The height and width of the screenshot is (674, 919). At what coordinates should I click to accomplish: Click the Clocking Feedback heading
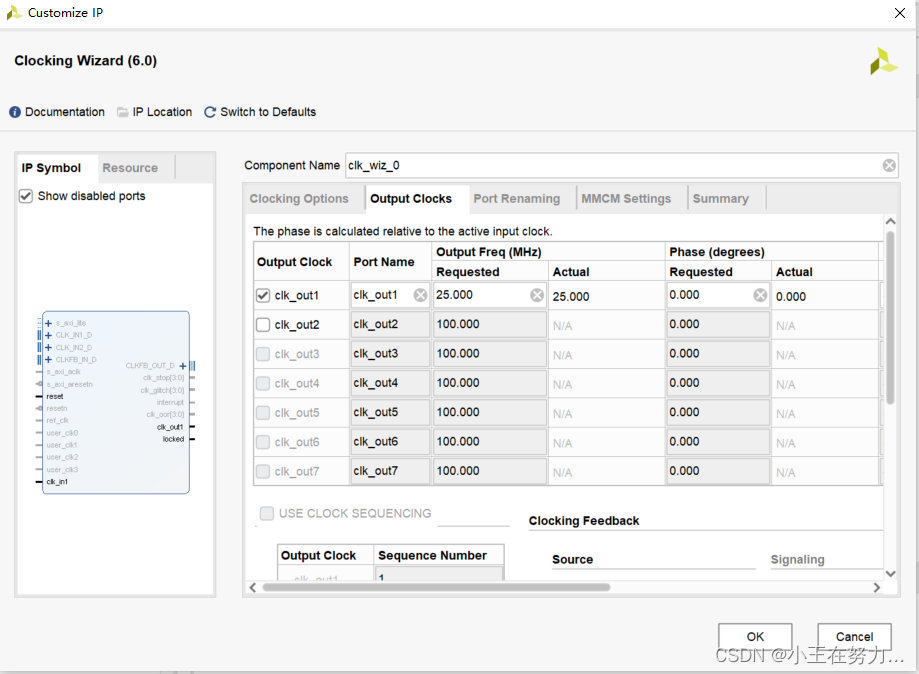584,521
